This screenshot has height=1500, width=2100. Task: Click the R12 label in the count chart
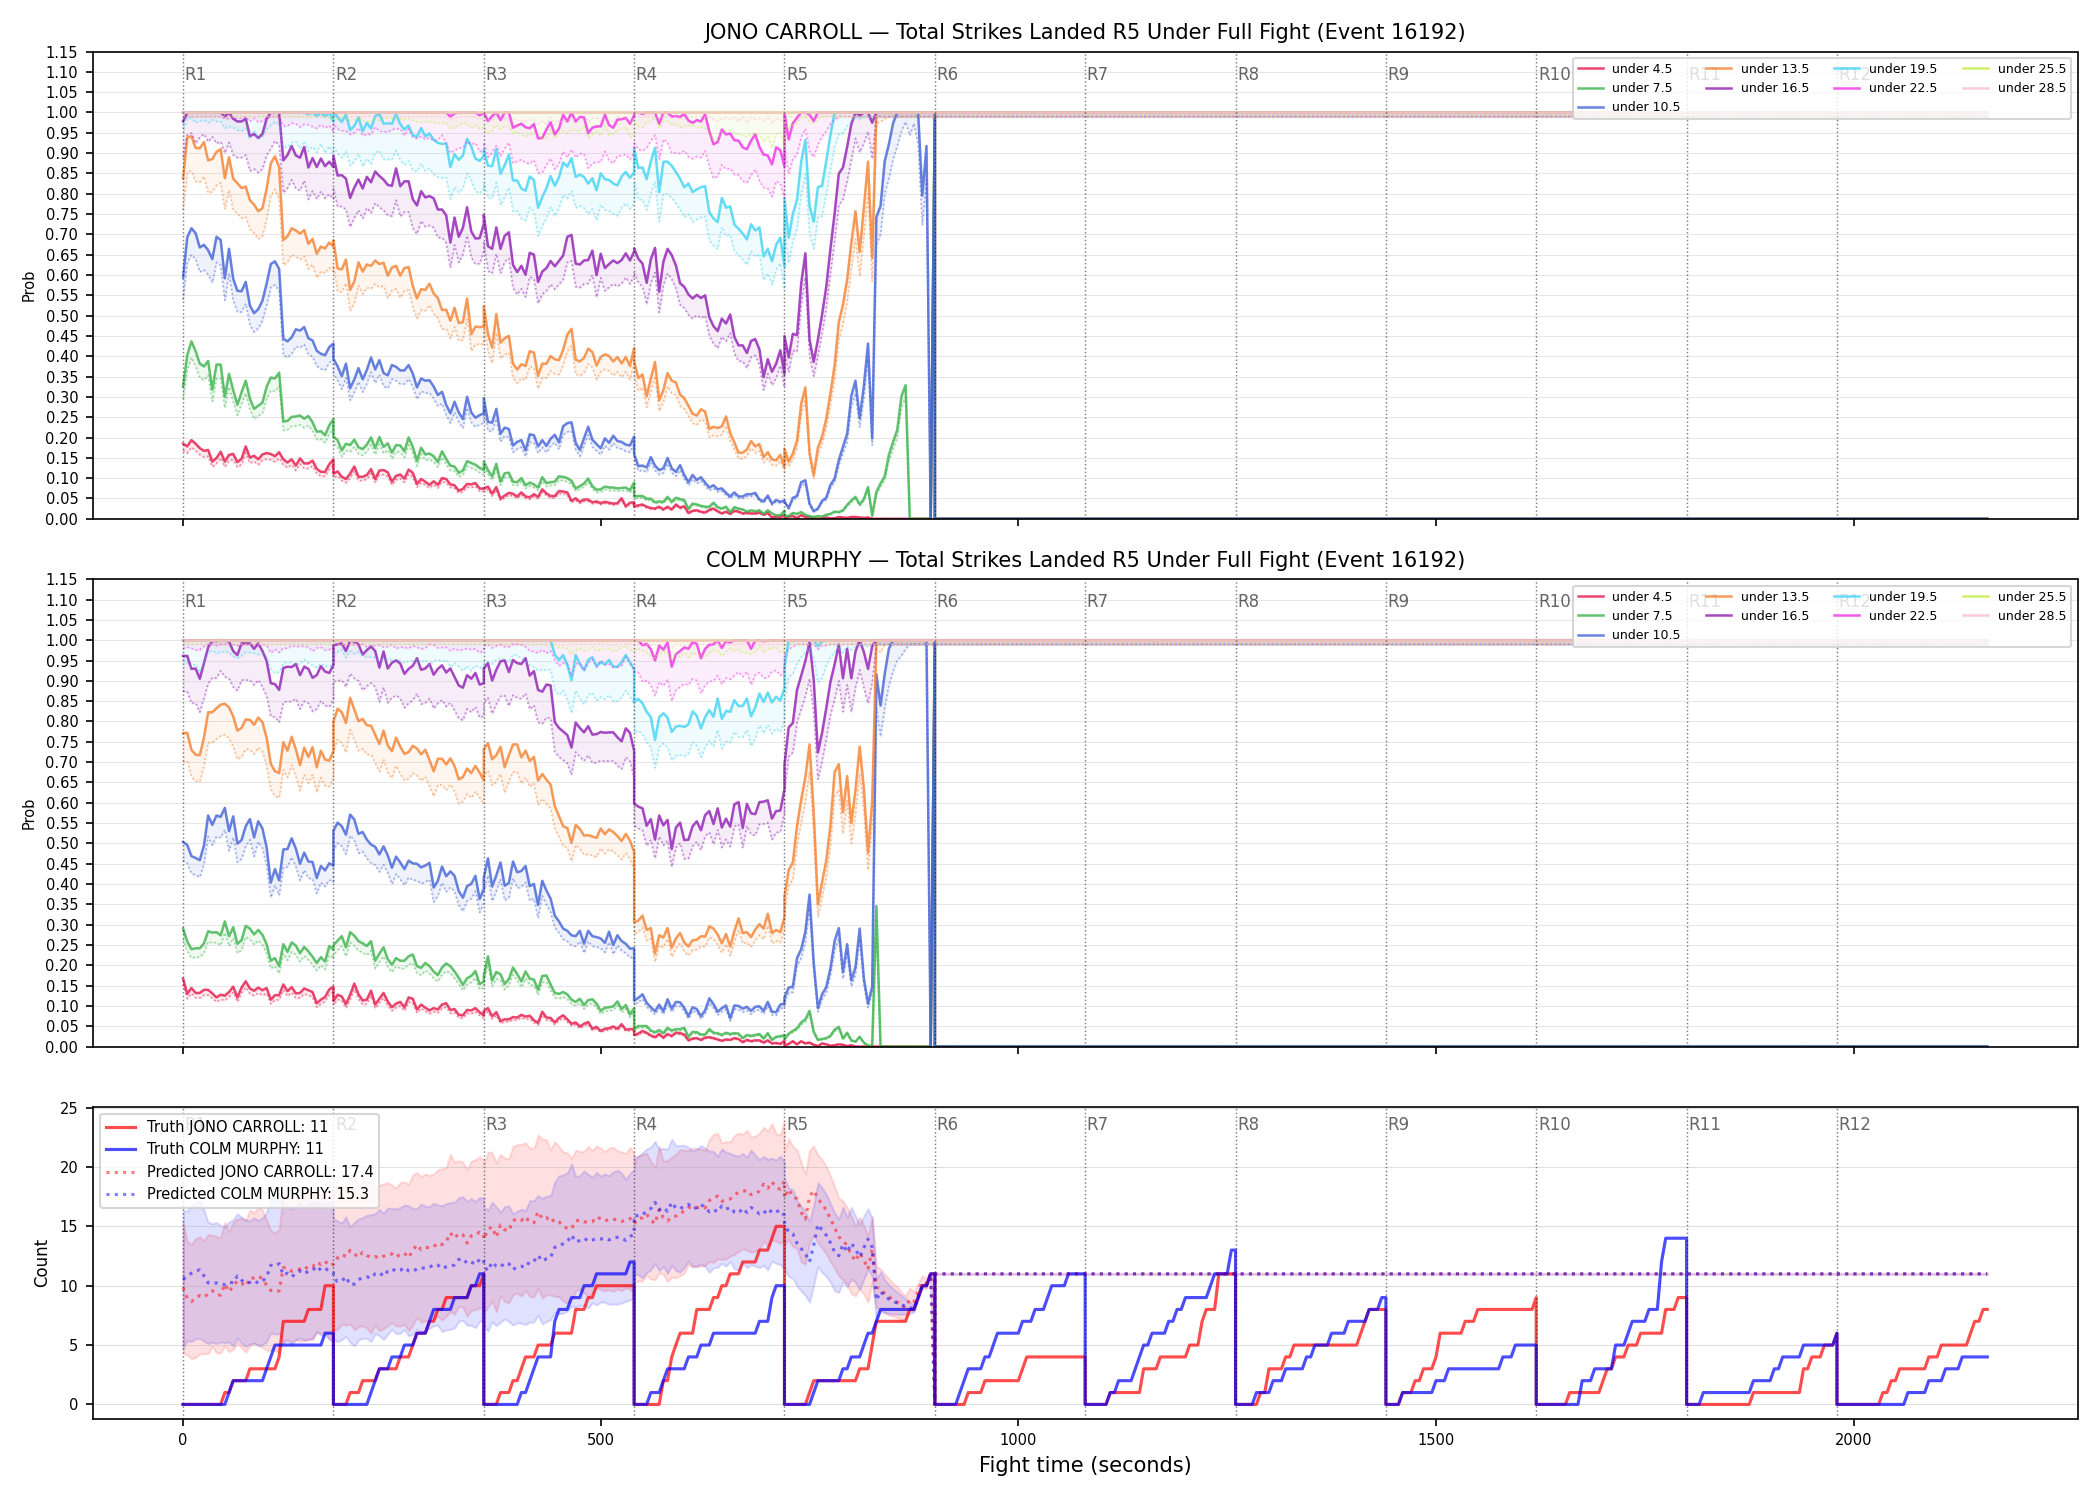pos(1854,1124)
